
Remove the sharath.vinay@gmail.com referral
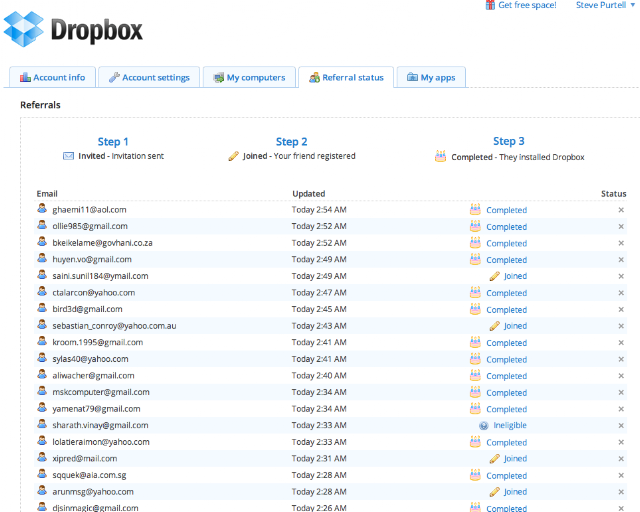(621, 425)
